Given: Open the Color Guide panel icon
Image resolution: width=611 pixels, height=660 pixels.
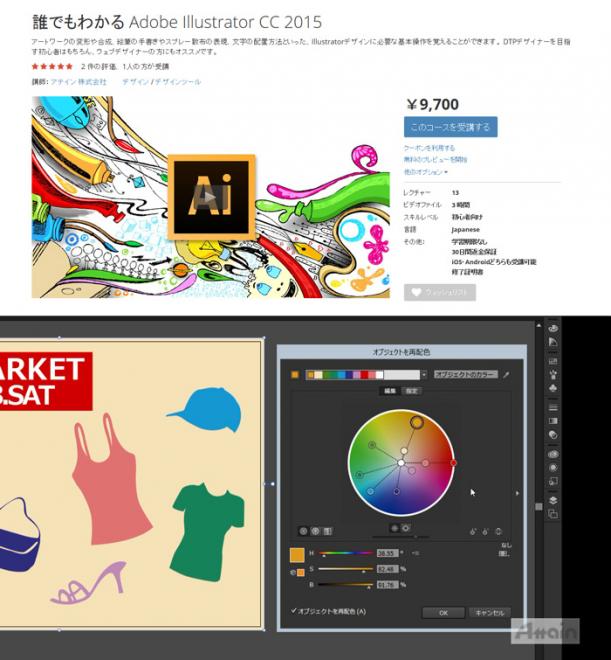Looking at the screenshot, I should (x=553, y=342).
